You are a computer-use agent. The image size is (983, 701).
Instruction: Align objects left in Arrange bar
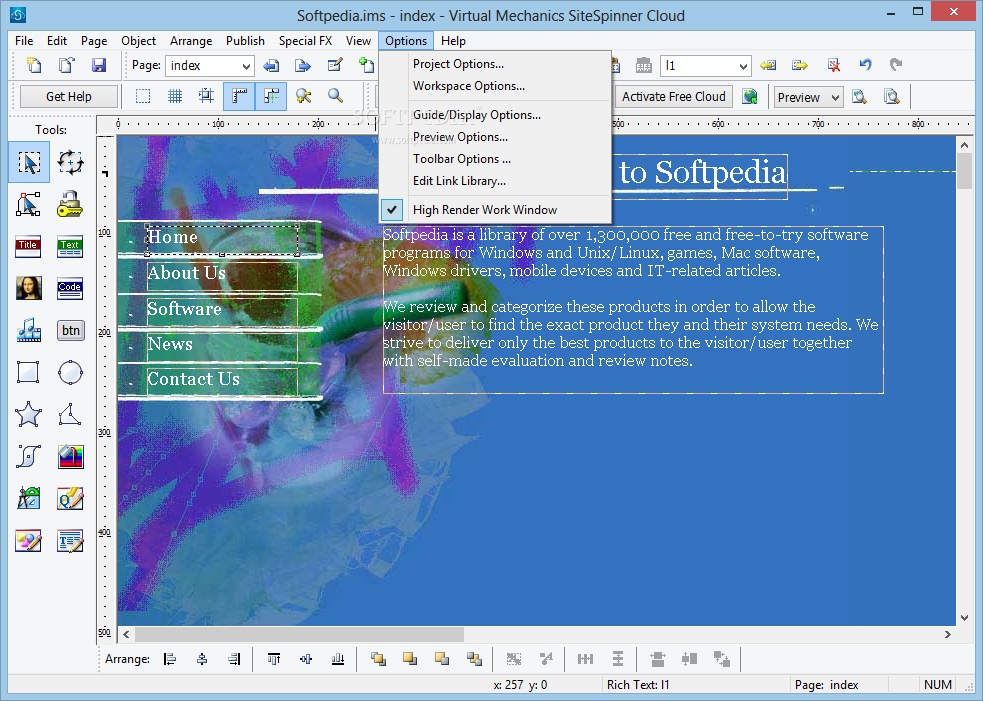170,658
